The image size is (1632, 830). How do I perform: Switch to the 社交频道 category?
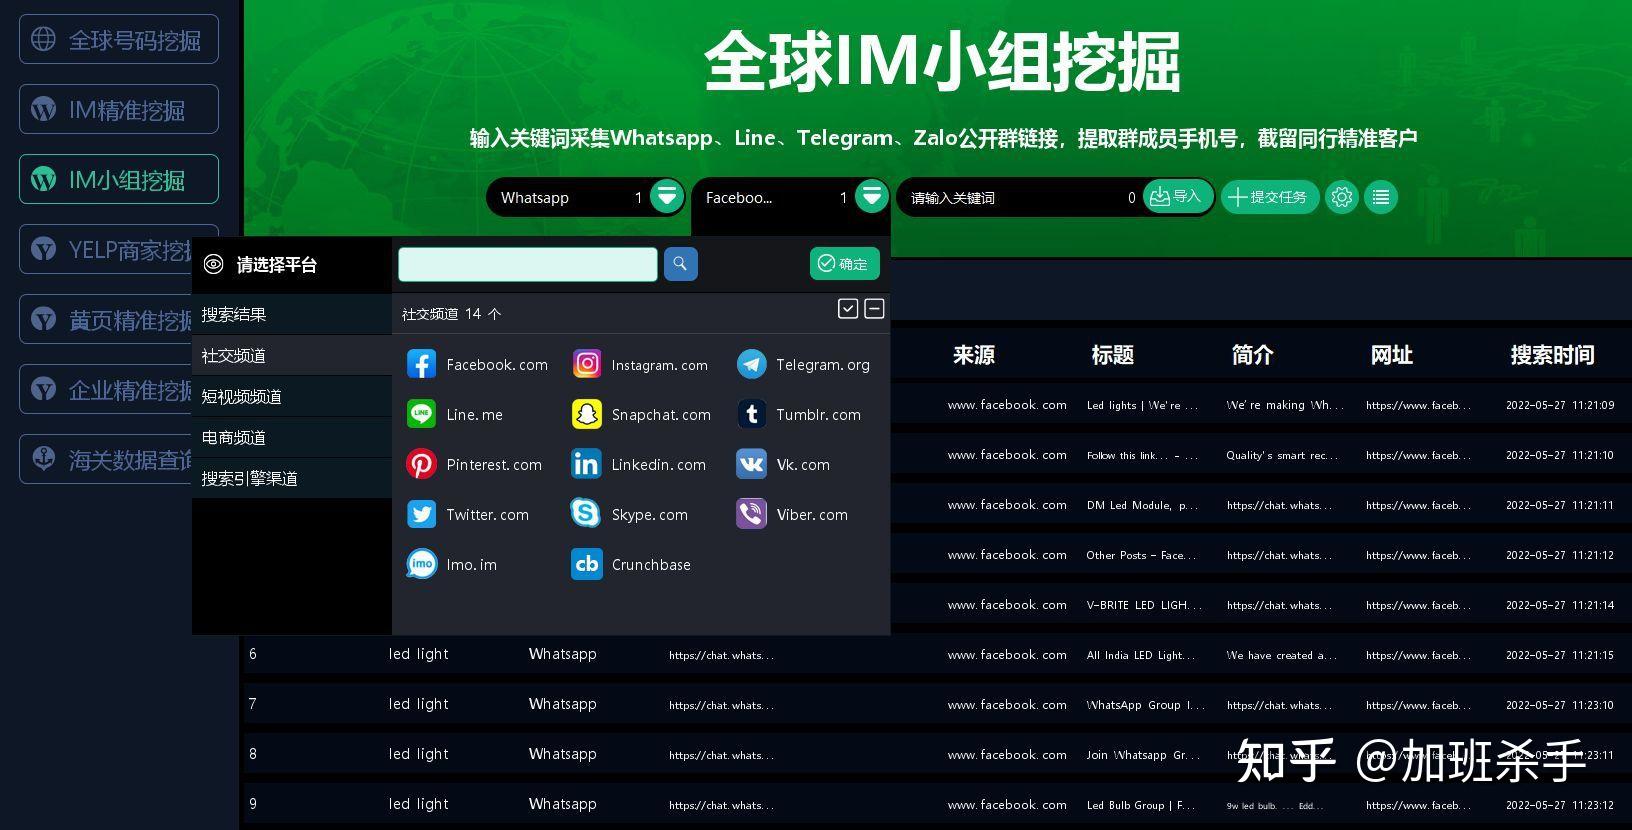292,356
